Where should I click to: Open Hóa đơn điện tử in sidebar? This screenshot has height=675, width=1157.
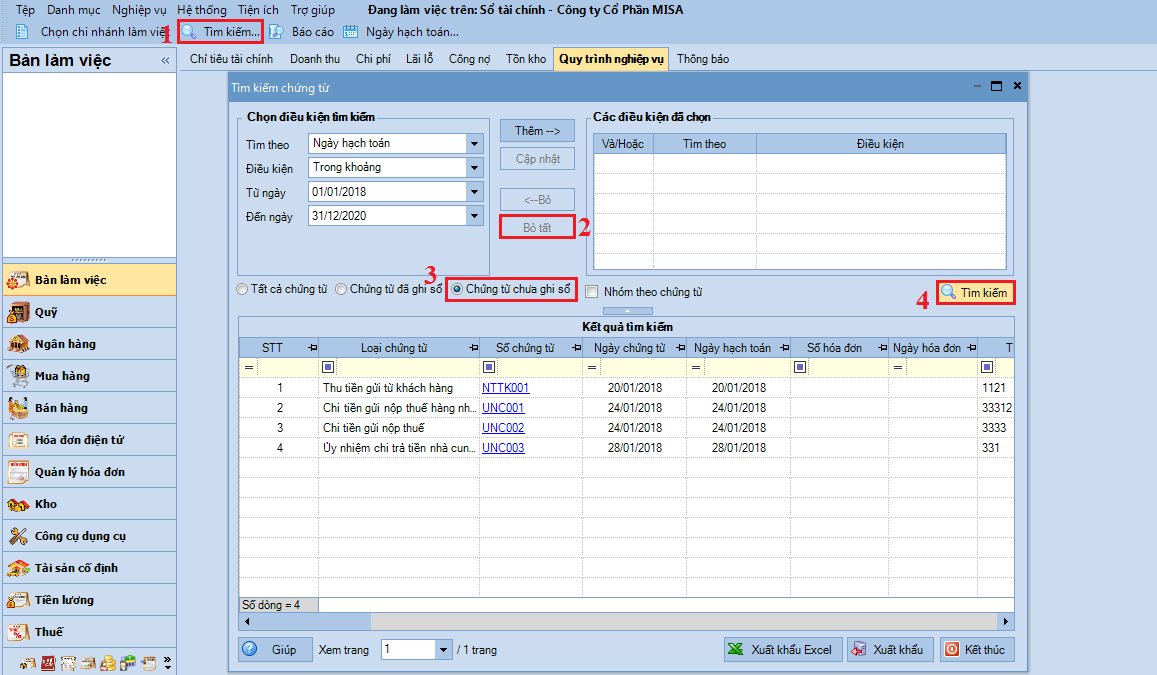coord(89,440)
